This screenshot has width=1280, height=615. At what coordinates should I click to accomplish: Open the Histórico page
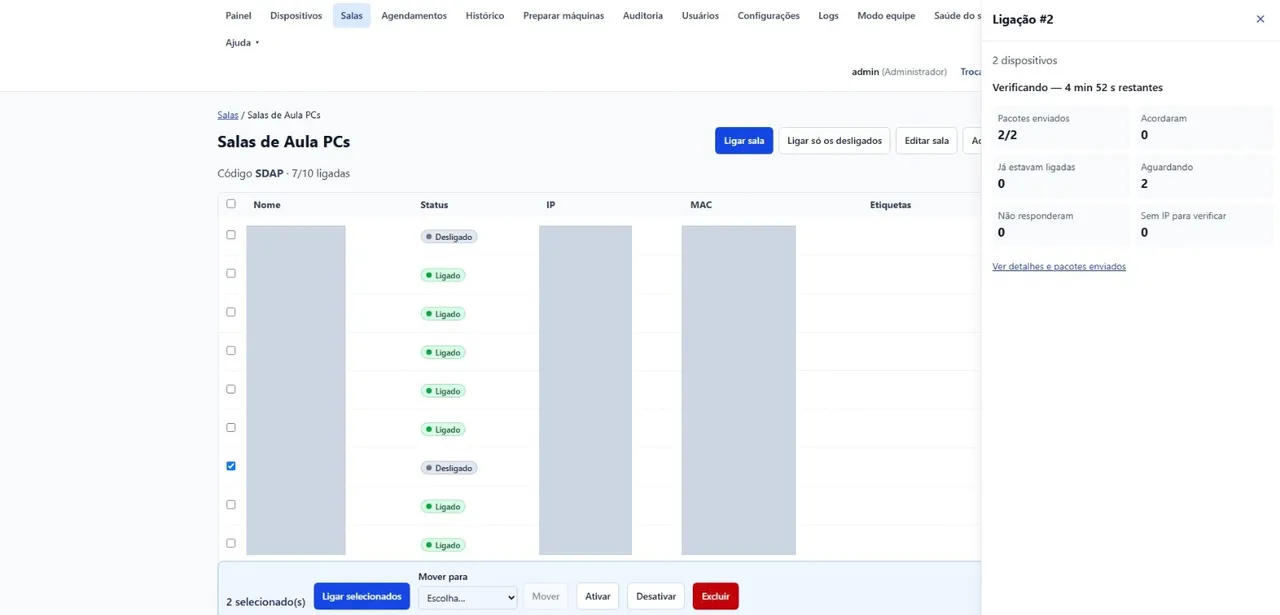point(485,16)
